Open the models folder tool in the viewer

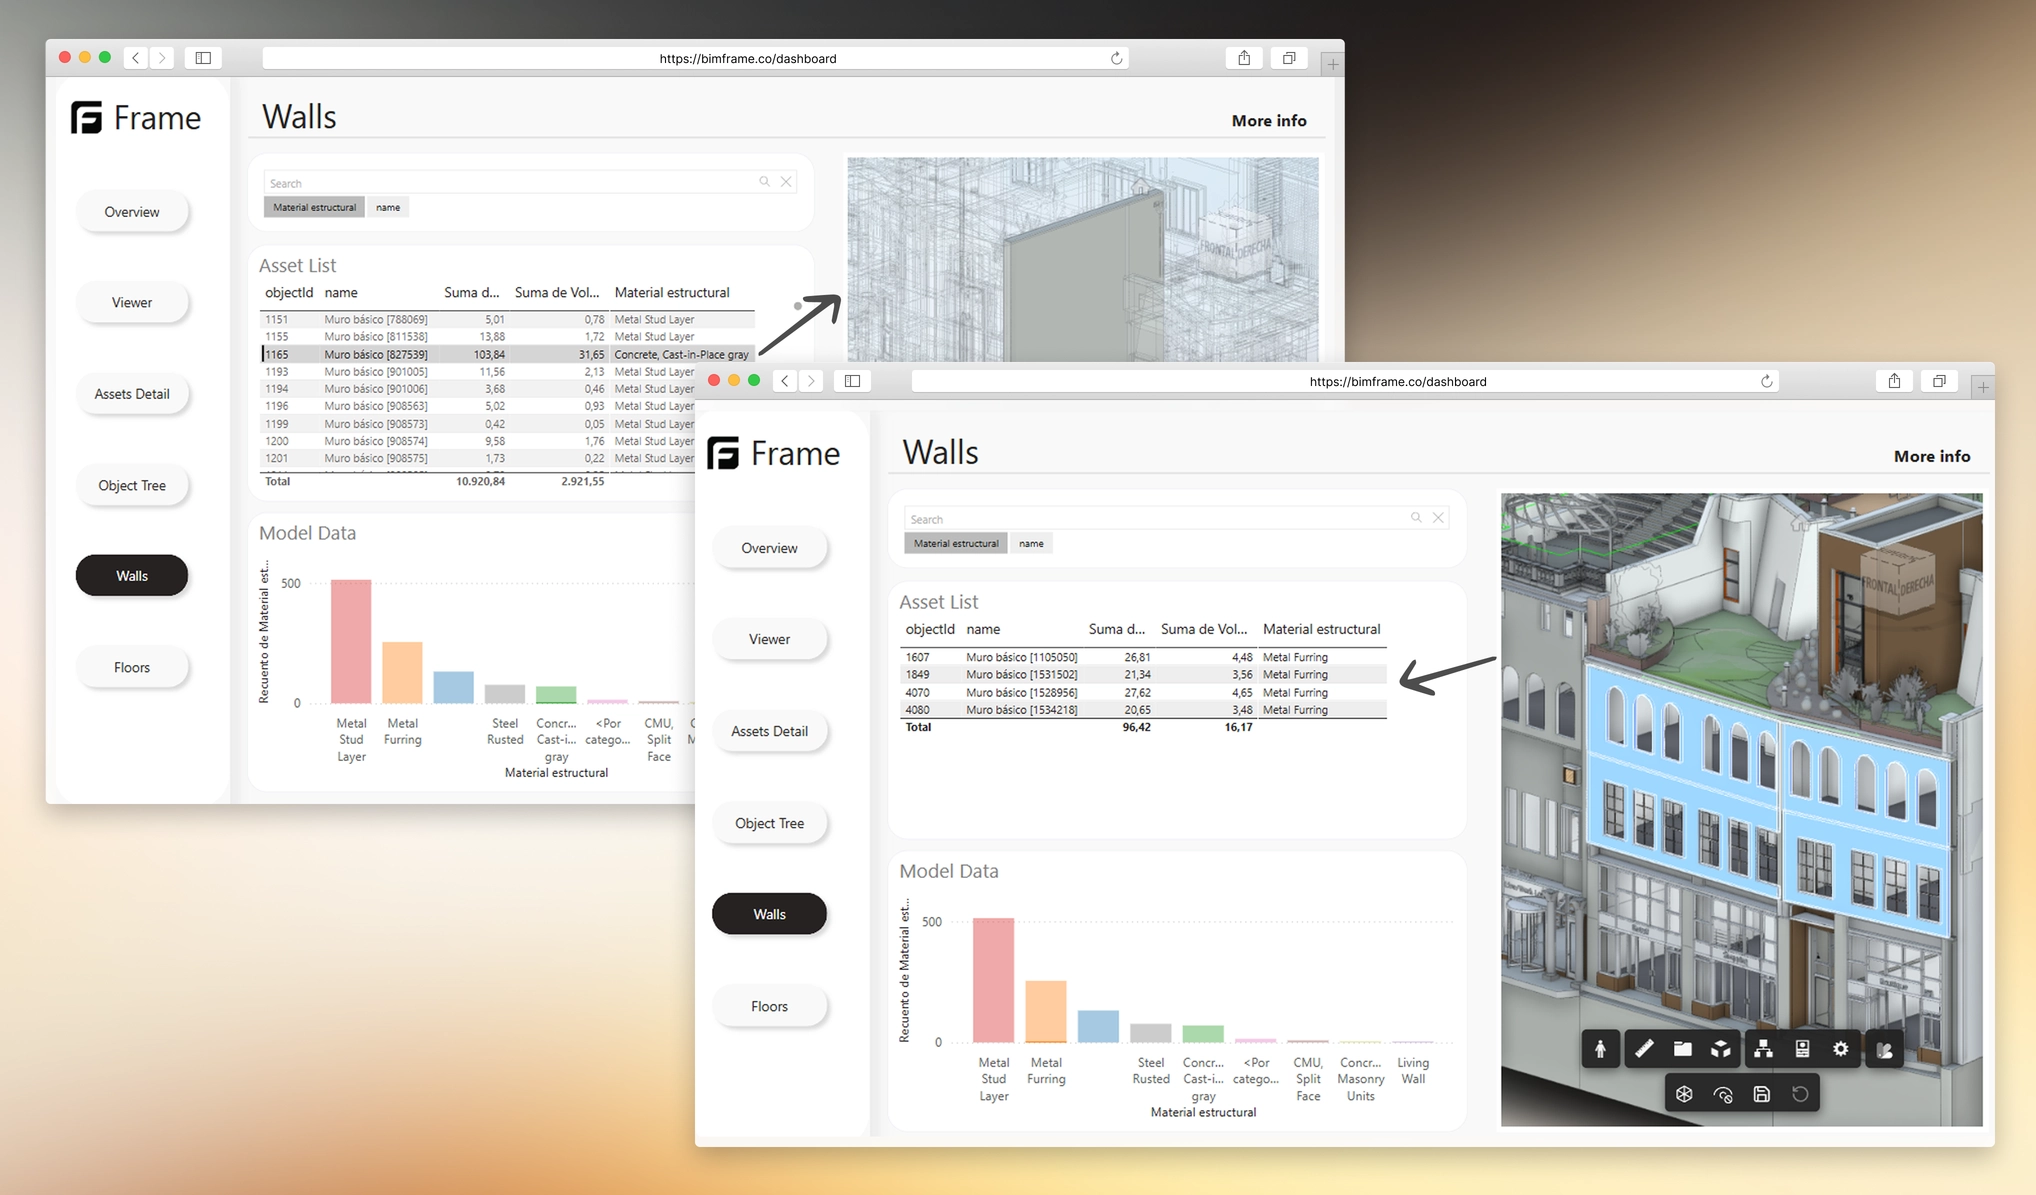coord(1681,1049)
